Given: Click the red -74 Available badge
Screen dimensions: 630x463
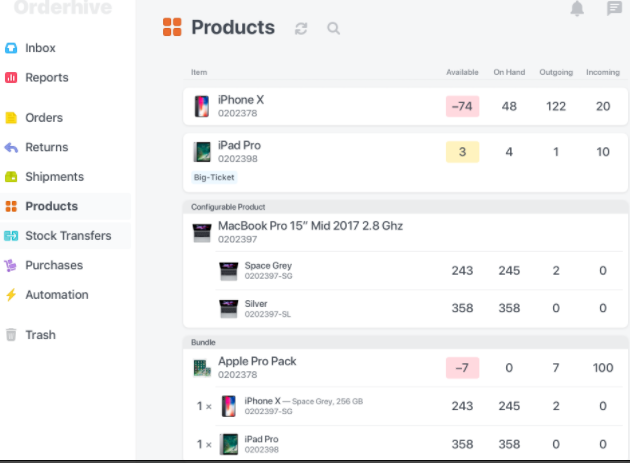Looking at the screenshot, I should click(462, 107).
